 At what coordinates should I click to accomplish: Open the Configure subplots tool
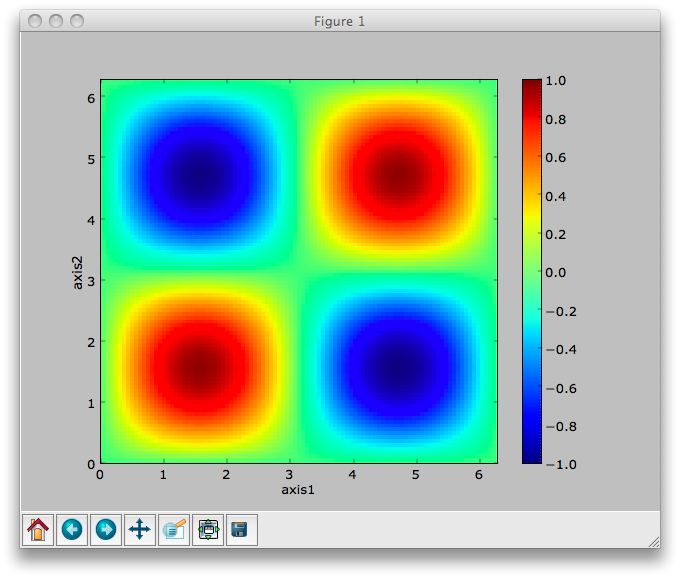pyautogui.click(x=208, y=529)
